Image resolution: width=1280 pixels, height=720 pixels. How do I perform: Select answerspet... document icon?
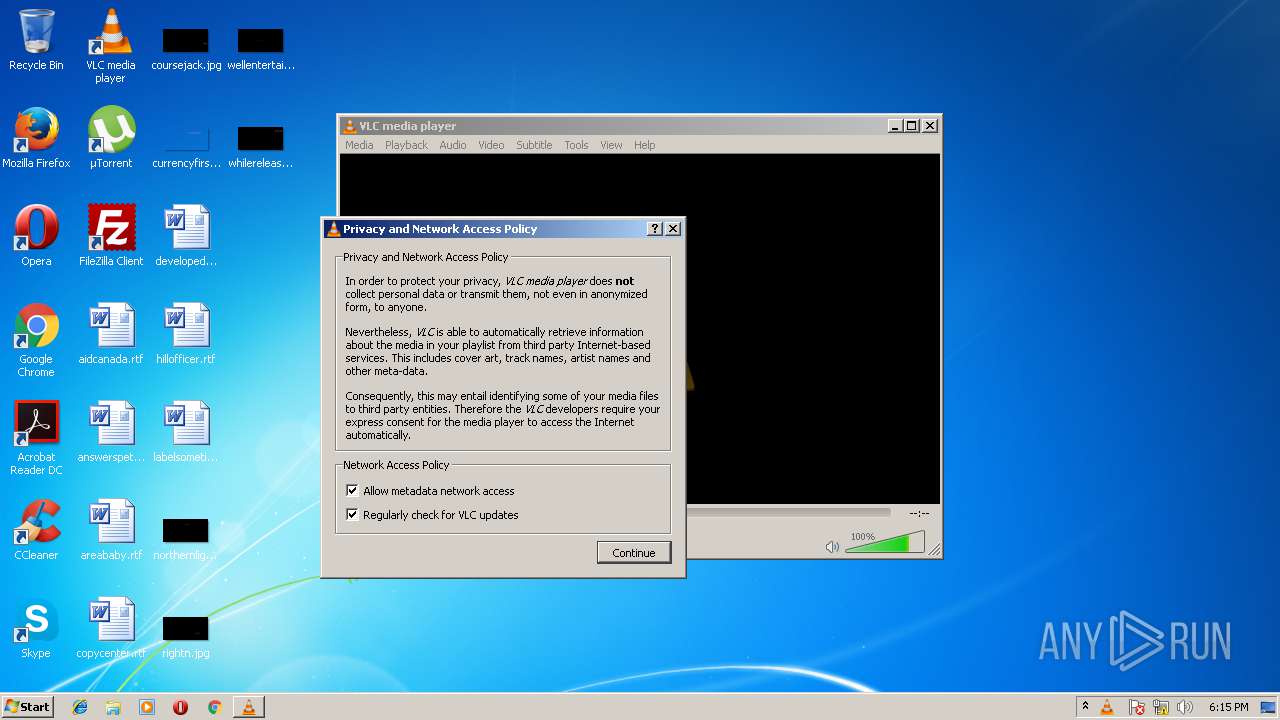[x=110, y=432]
